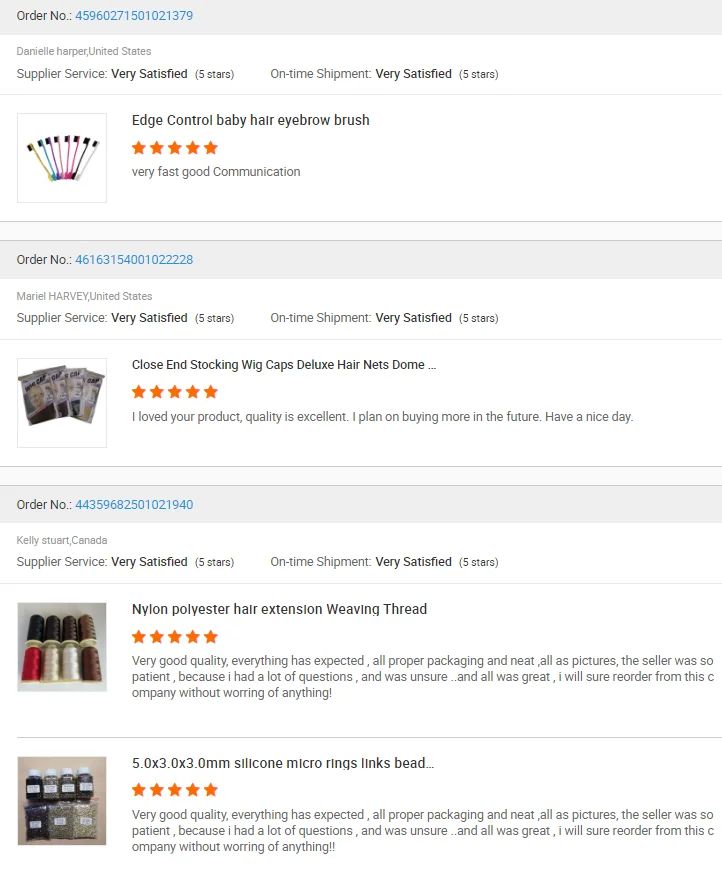This screenshot has height=885, width=722.
Task: Open order number 44359682501021940
Action: [x=134, y=505]
